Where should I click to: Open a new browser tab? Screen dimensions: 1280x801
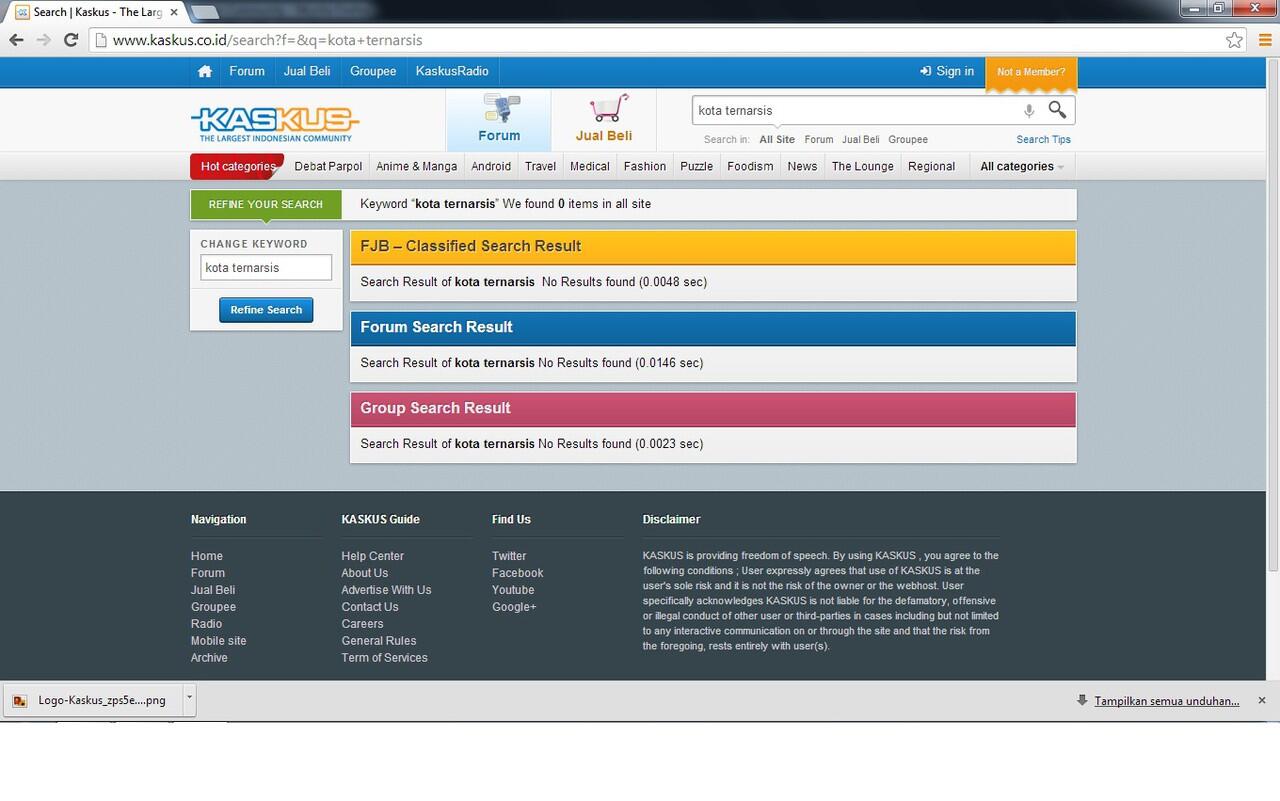(204, 12)
